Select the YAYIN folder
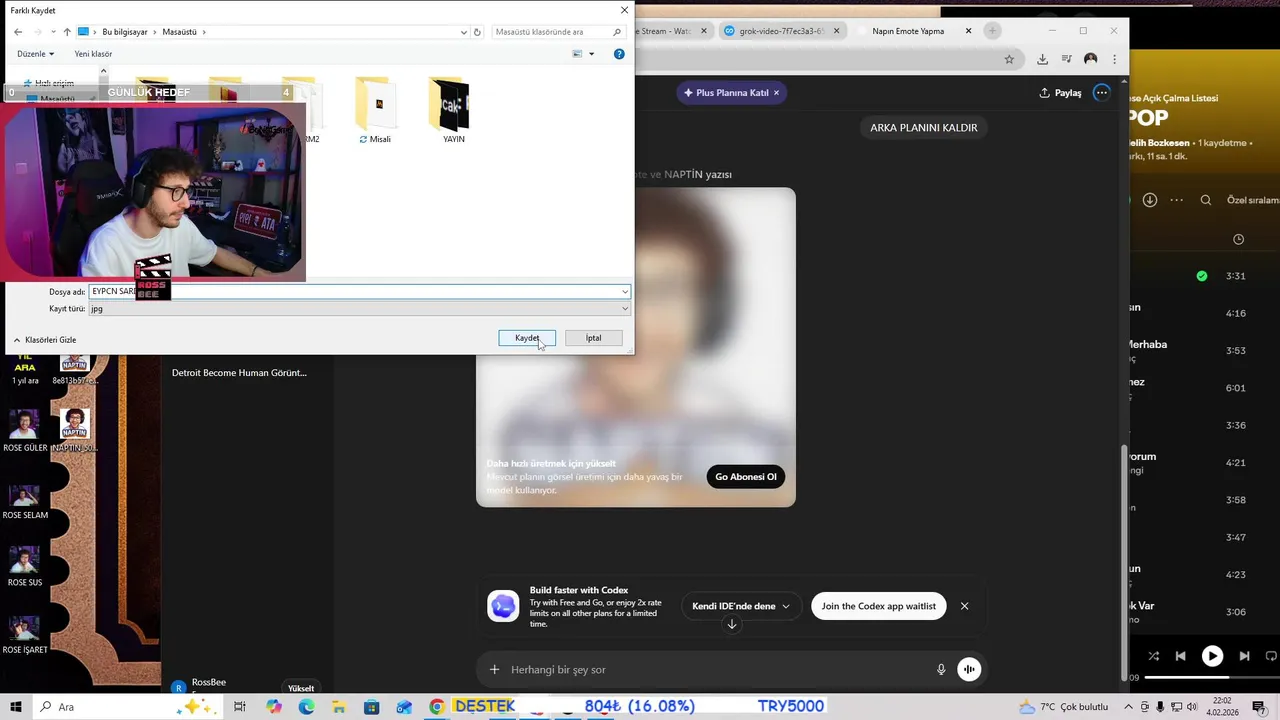 click(453, 111)
